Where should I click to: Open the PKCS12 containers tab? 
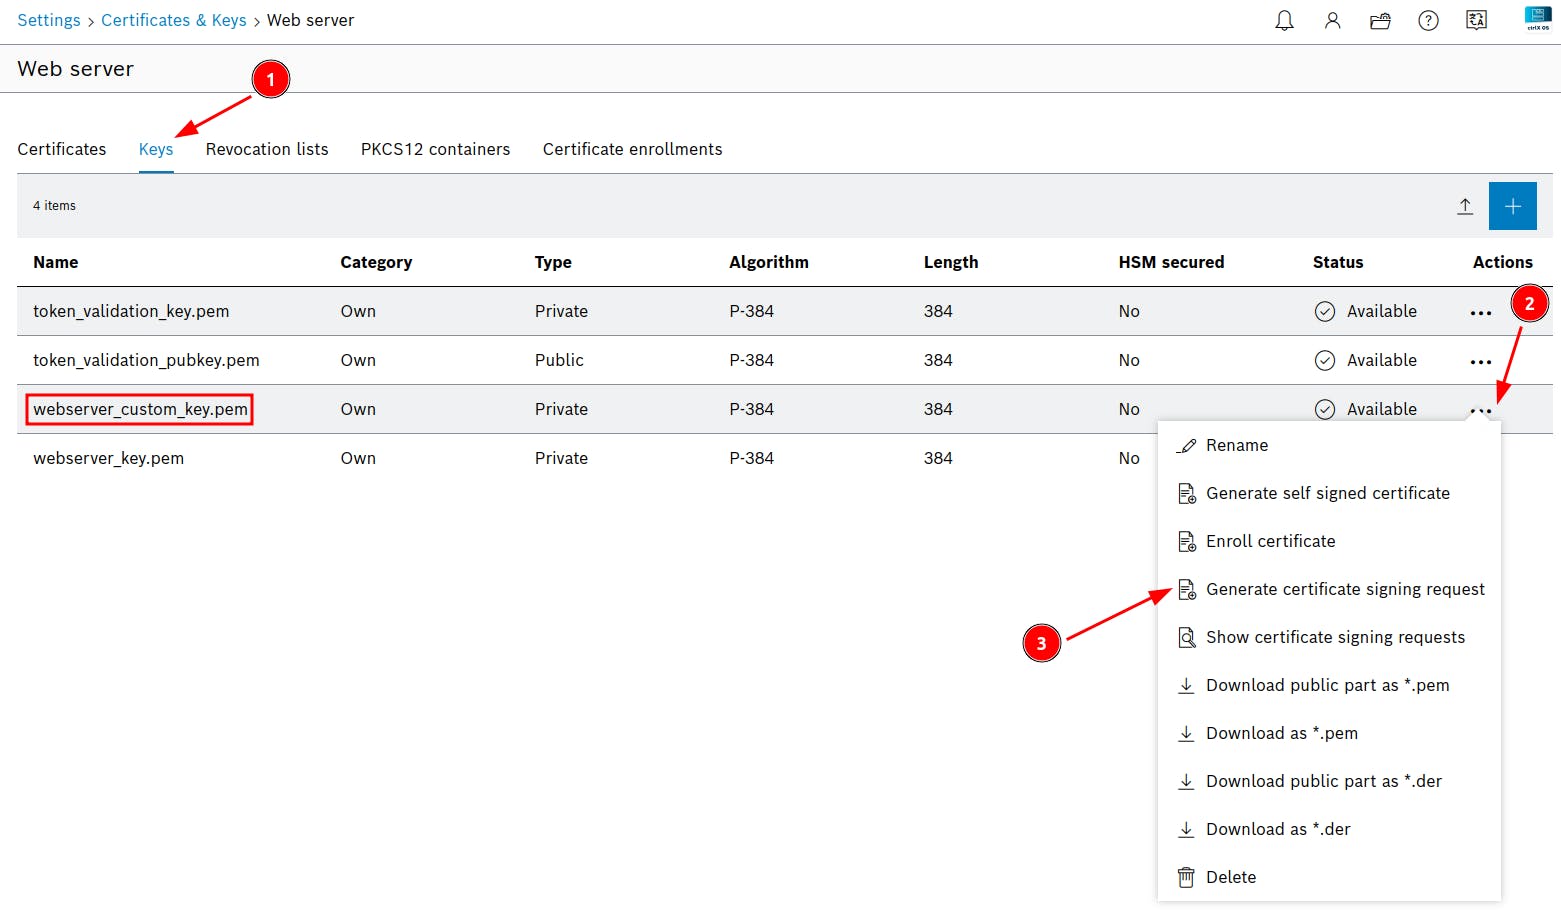pyautogui.click(x=435, y=149)
